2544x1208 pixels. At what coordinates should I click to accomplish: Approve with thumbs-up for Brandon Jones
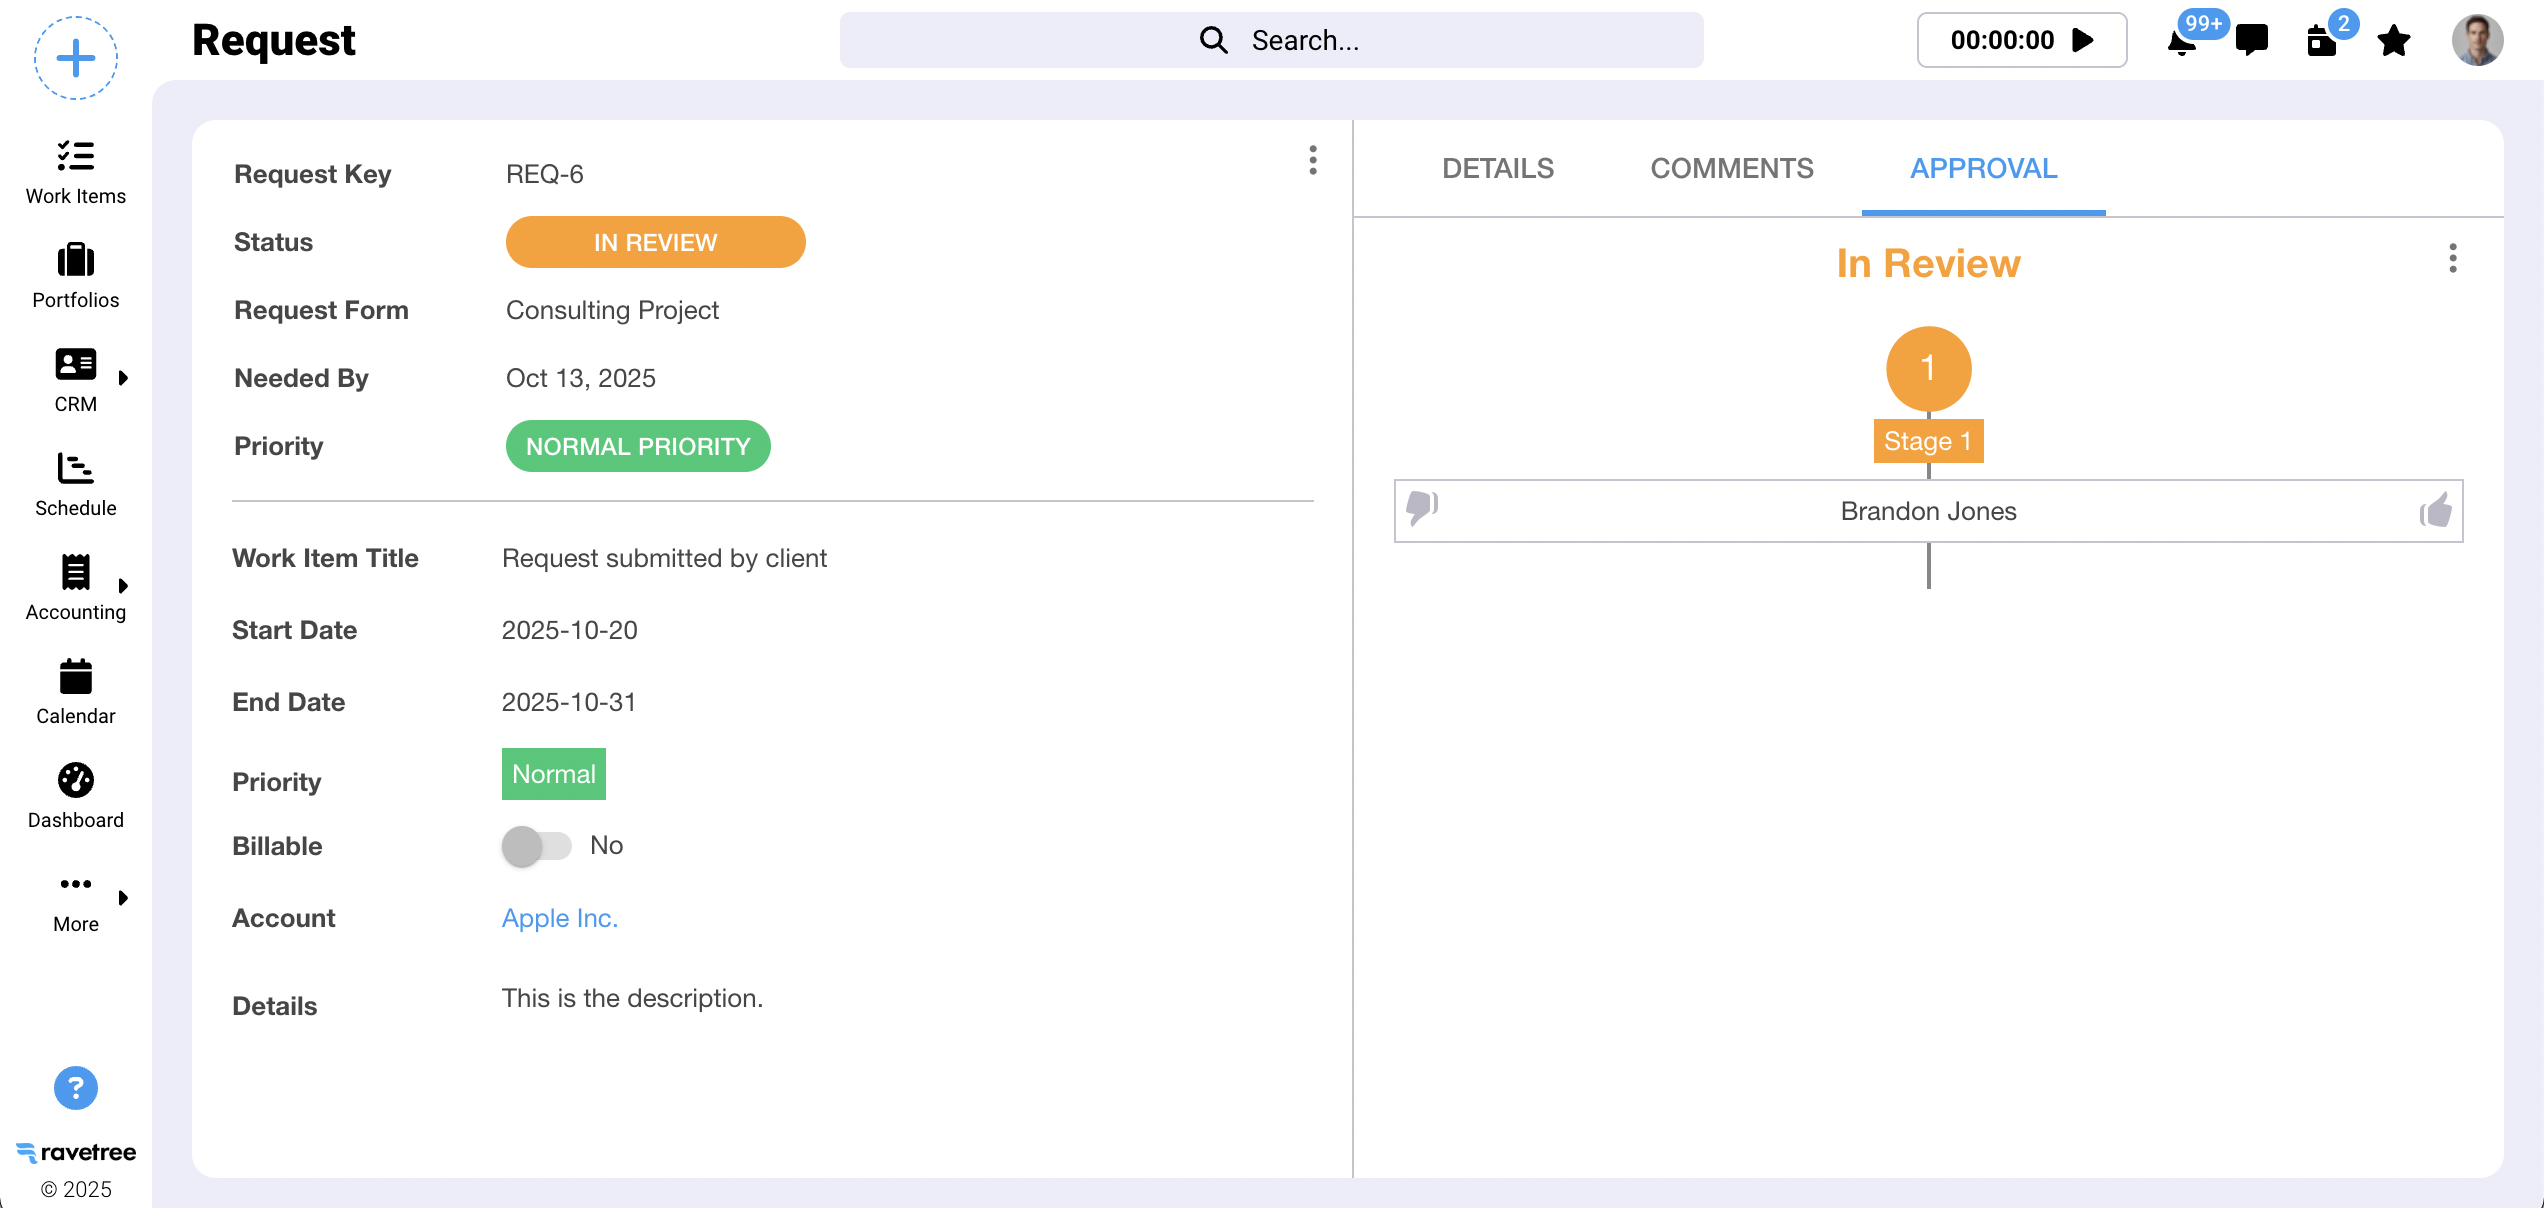[2436, 511]
